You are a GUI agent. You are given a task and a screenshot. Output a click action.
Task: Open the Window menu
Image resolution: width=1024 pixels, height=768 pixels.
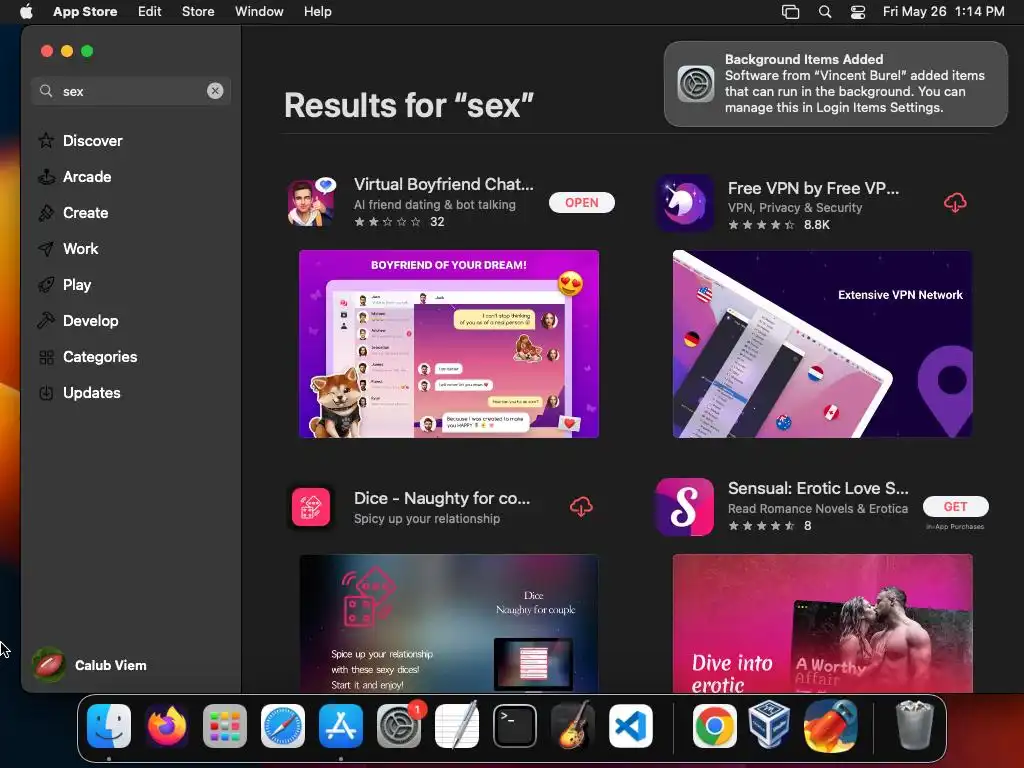click(259, 12)
